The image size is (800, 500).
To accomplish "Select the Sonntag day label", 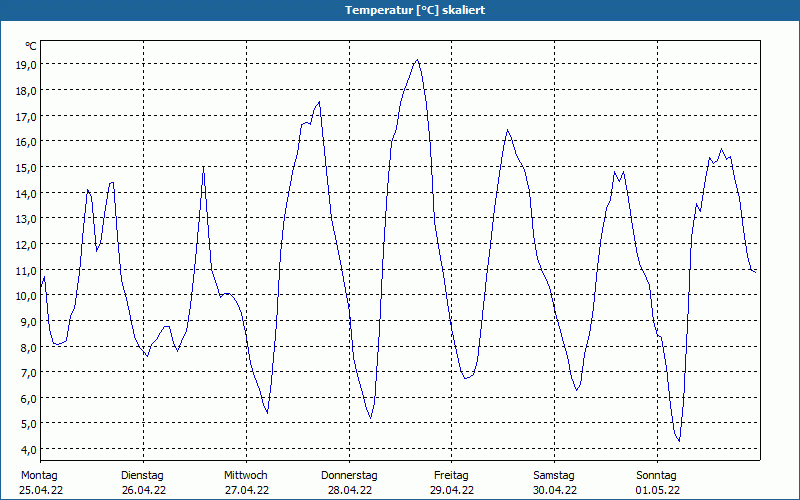I will click(x=656, y=476).
